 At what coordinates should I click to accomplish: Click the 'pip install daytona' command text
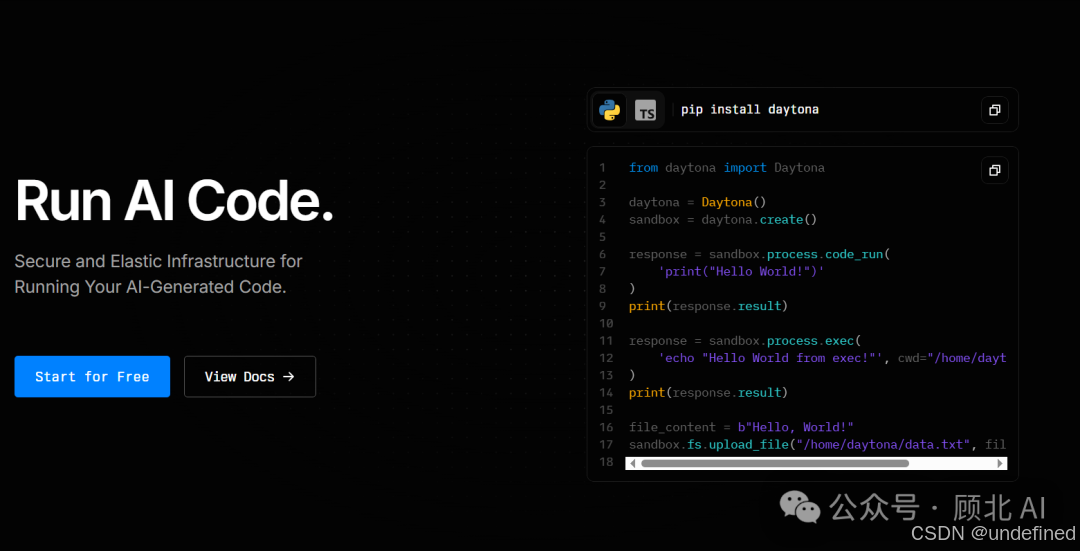[x=749, y=110]
